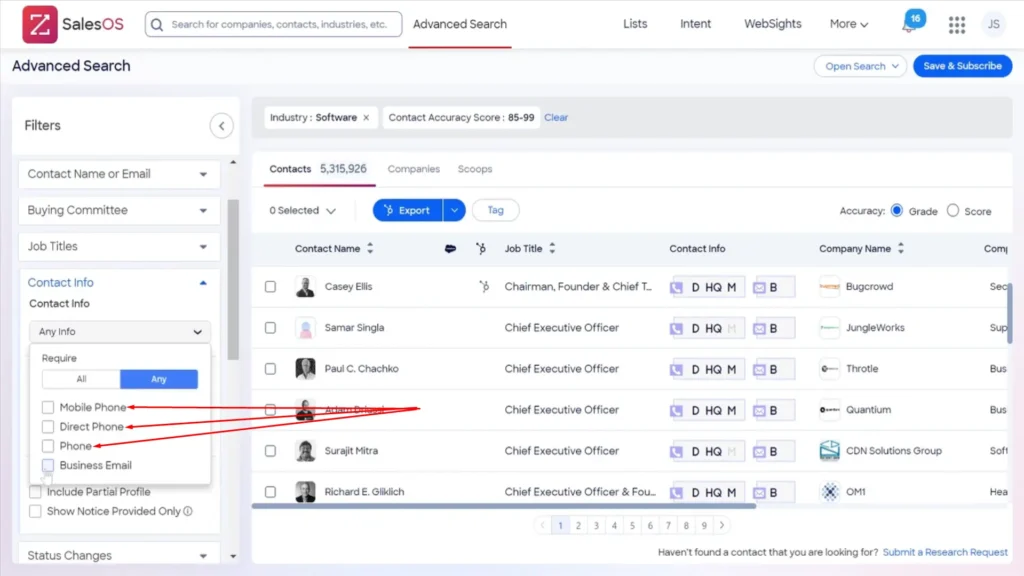Screen dimensions: 1024x576
Task: Click Submit a Research Request link
Action: pyautogui.click(x=945, y=552)
